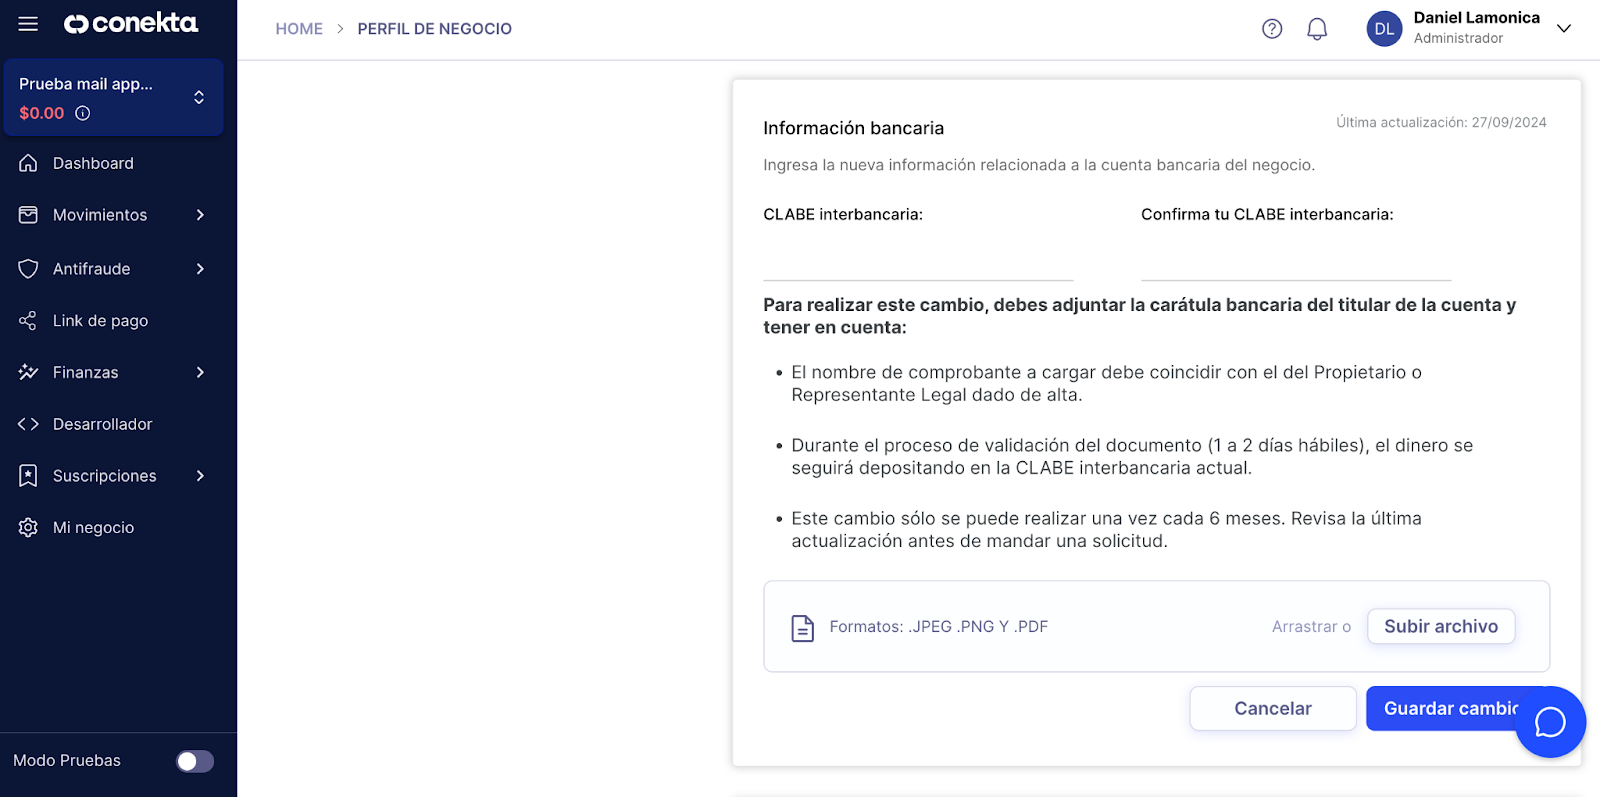Focus the CLABE interbancaria input field
1600x797 pixels.
(918, 261)
